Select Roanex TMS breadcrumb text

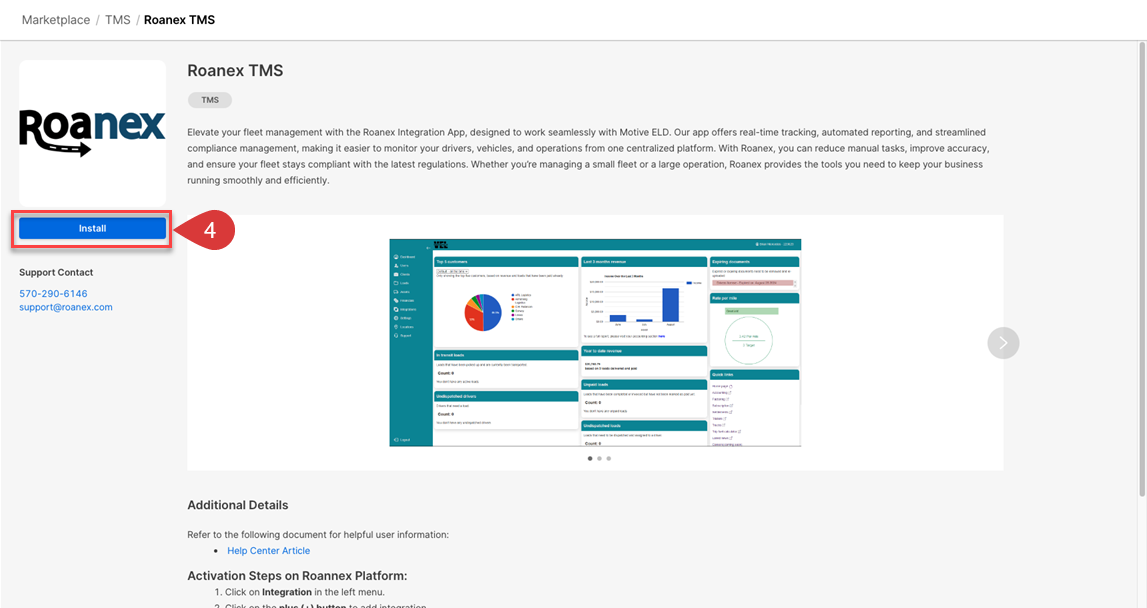pos(179,20)
